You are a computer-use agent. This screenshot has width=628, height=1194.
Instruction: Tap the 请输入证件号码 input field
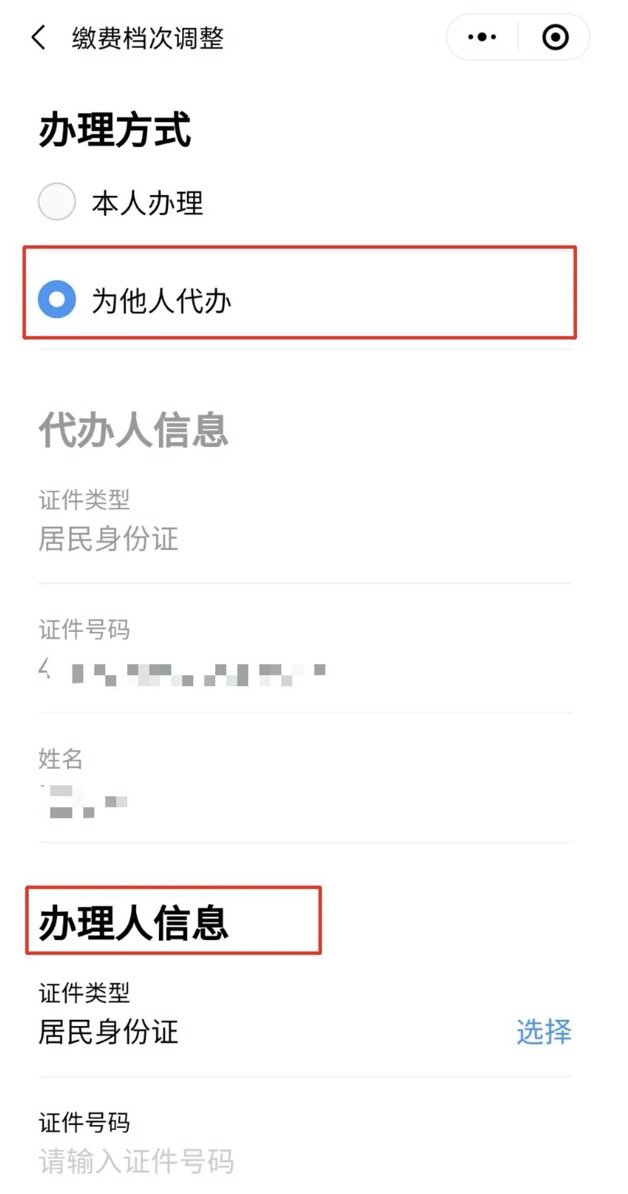click(x=304, y=1162)
